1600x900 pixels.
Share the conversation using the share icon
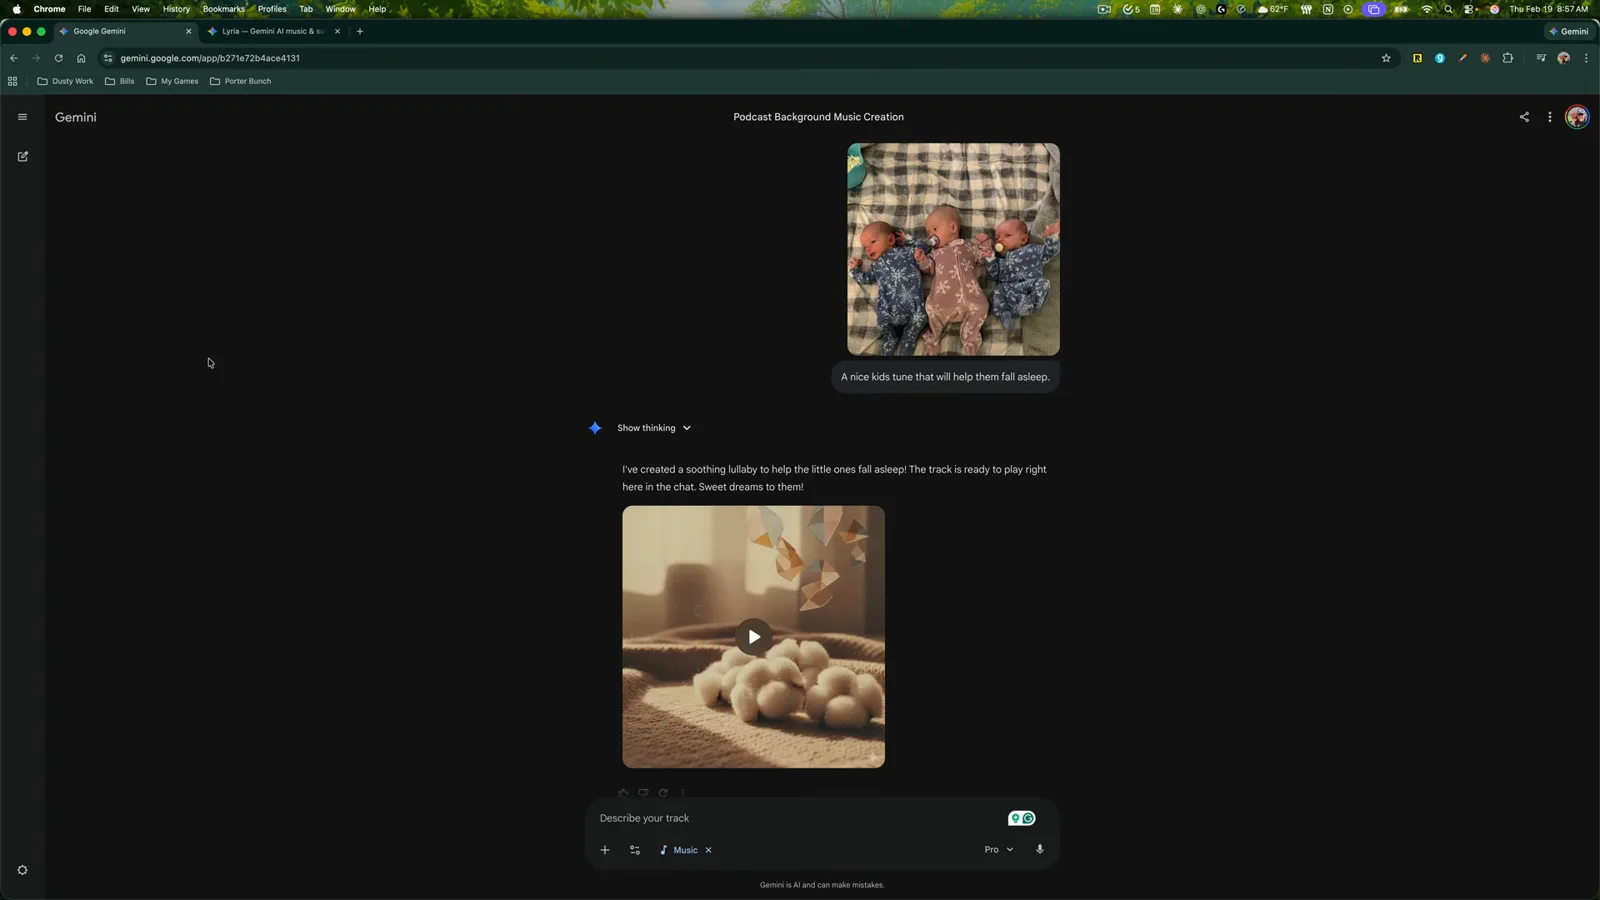click(x=1524, y=117)
